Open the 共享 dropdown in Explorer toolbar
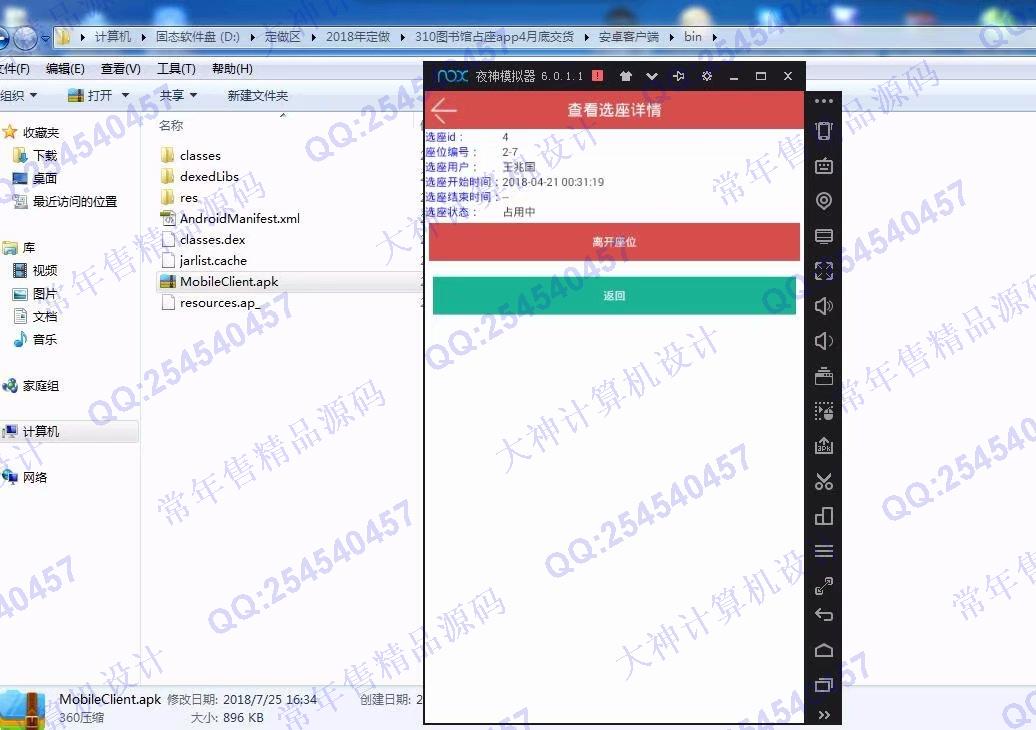This screenshot has width=1036, height=730. pos(178,96)
